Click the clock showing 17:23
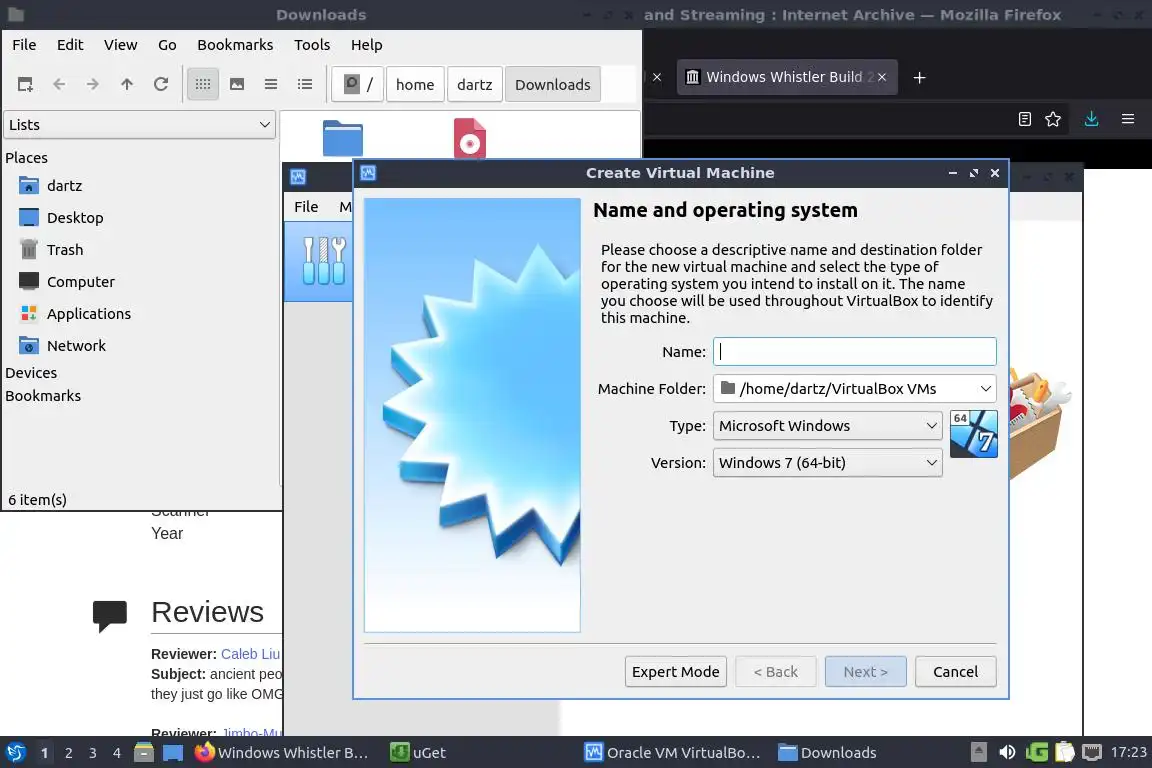The width and height of the screenshot is (1152, 768). pos(1128,753)
